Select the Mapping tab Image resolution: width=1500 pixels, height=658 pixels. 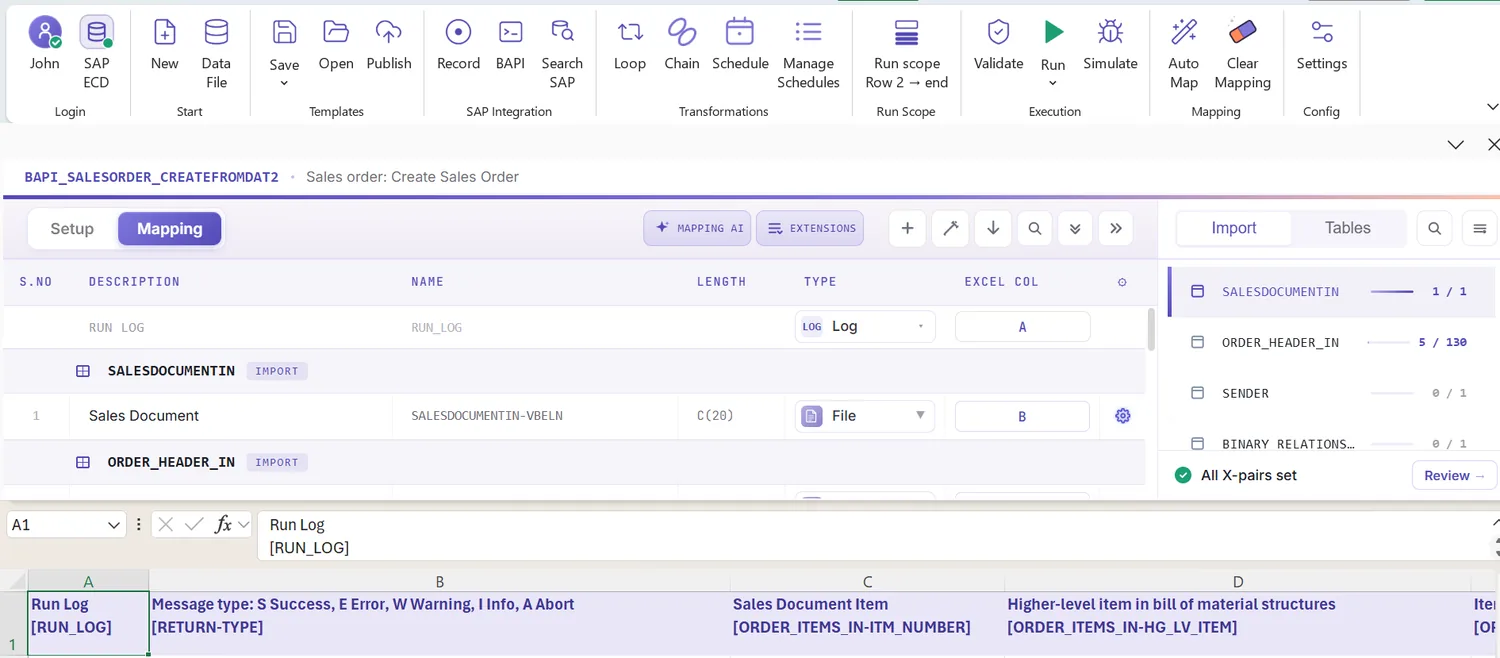click(x=169, y=229)
